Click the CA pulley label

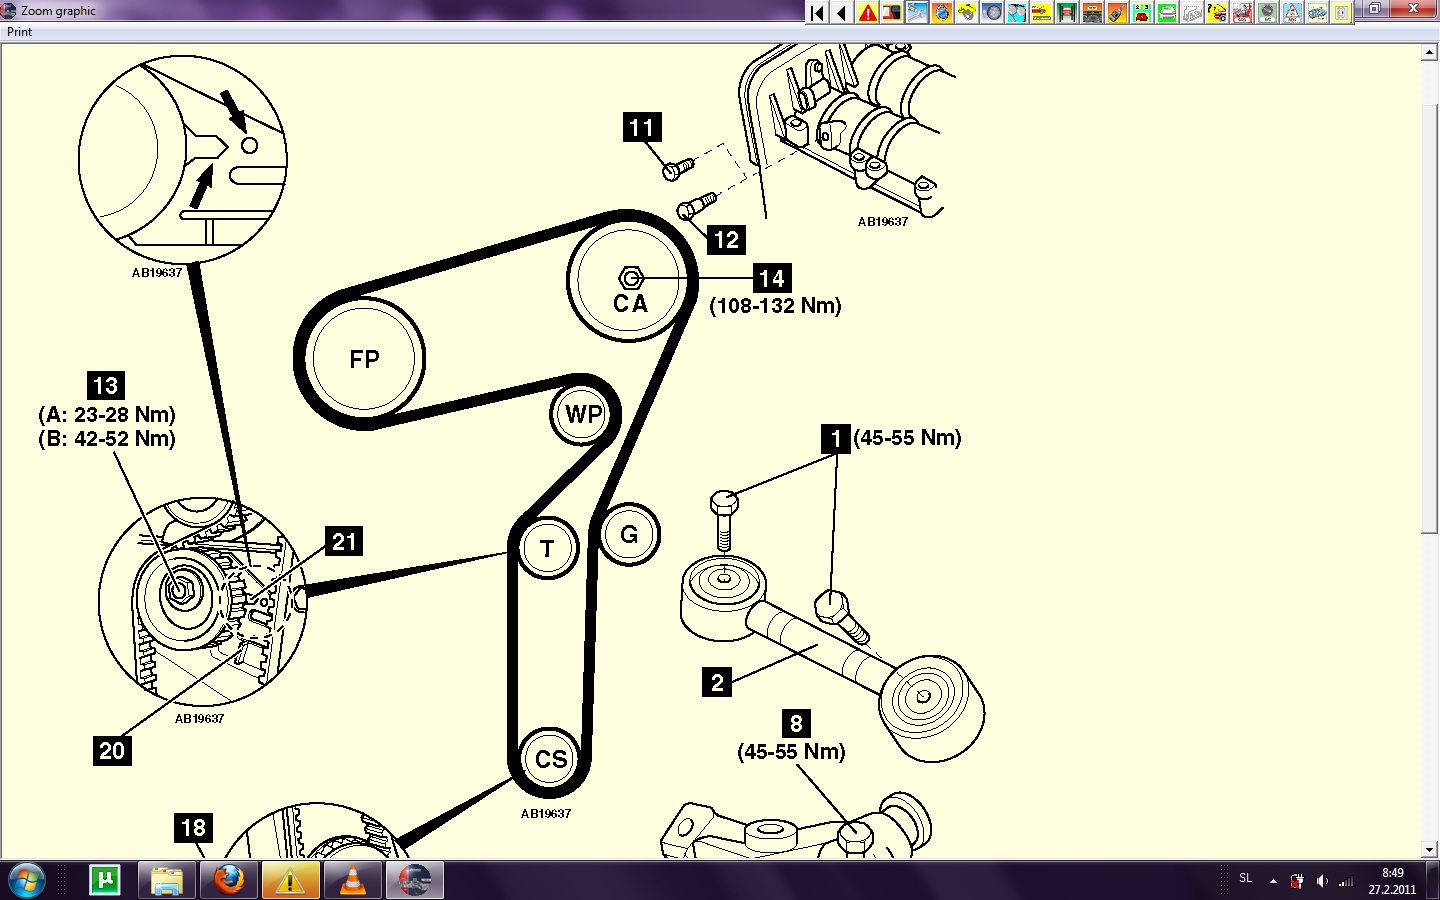click(x=630, y=303)
